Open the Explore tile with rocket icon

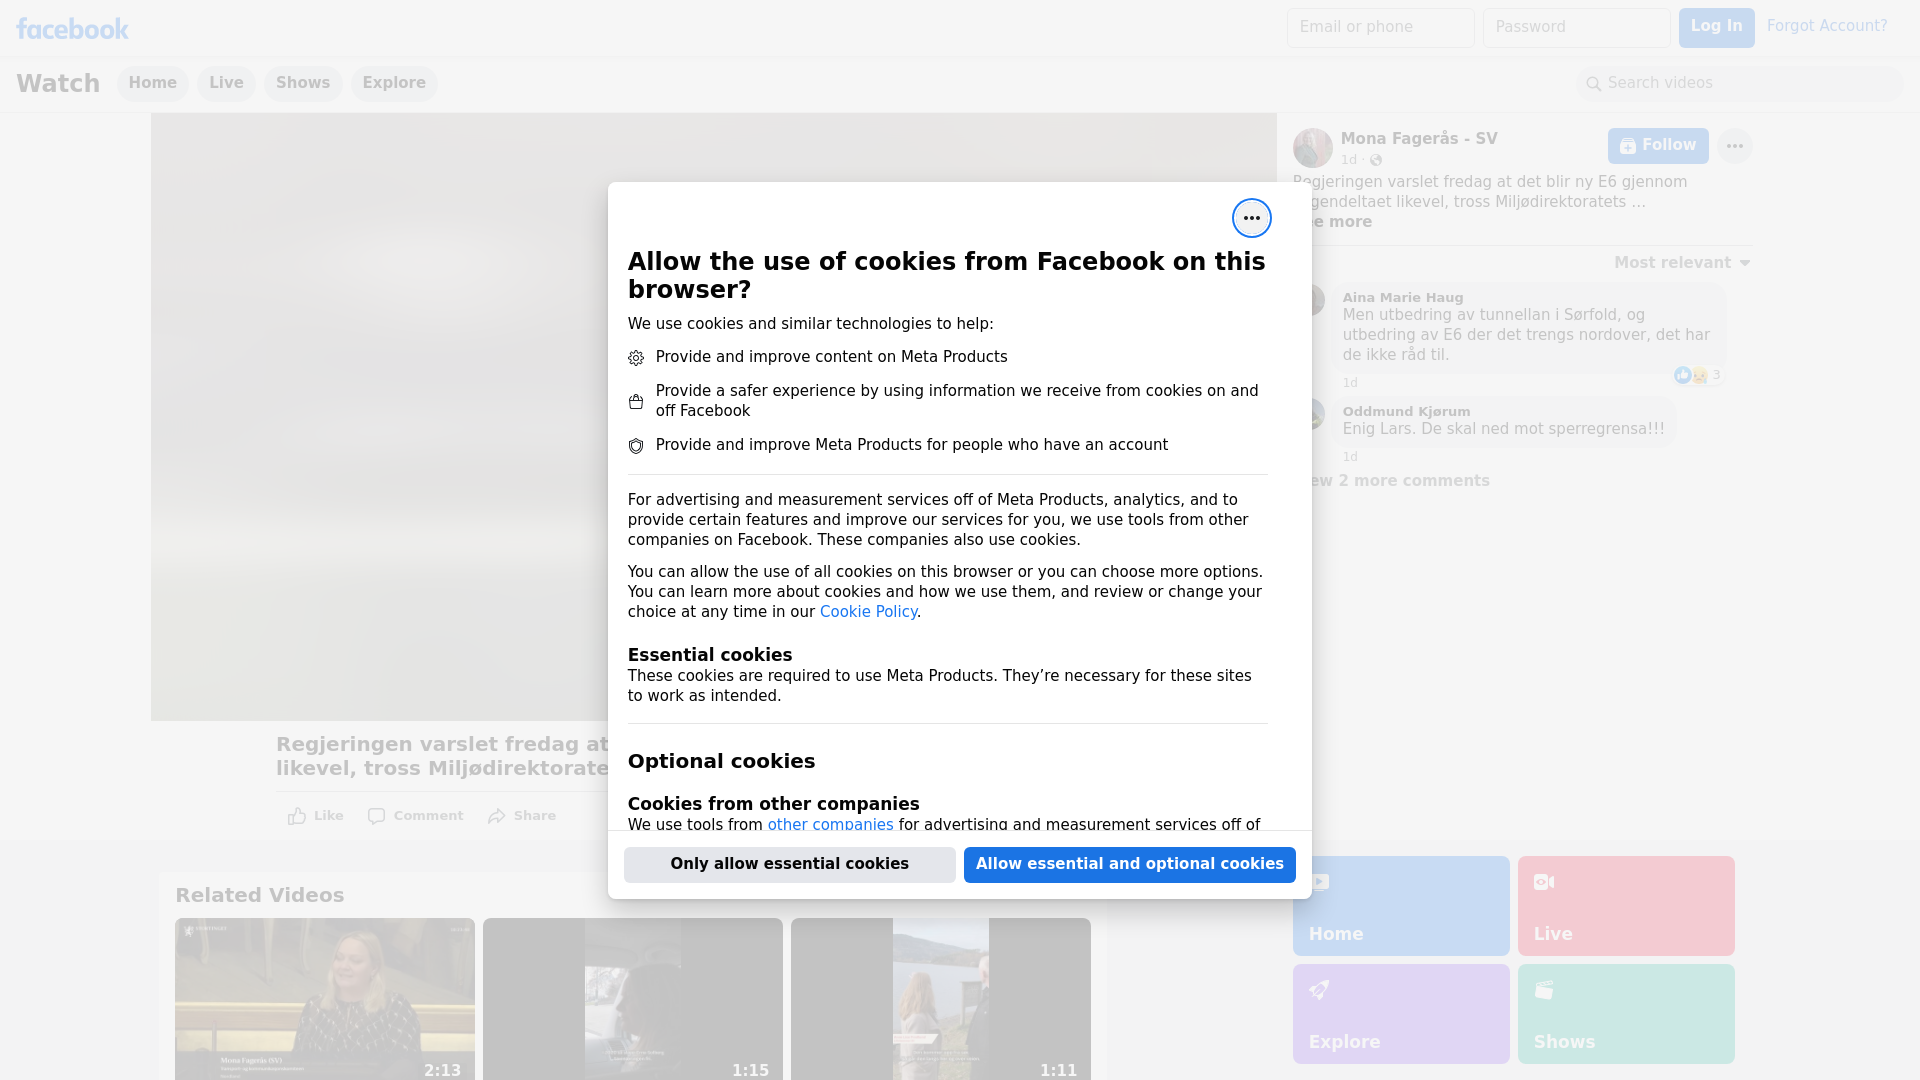tap(1400, 1013)
